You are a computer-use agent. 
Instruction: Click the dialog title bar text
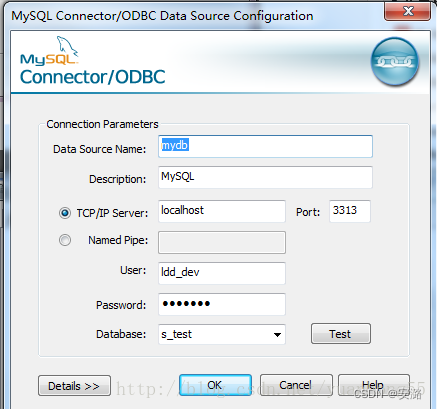tap(162, 16)
